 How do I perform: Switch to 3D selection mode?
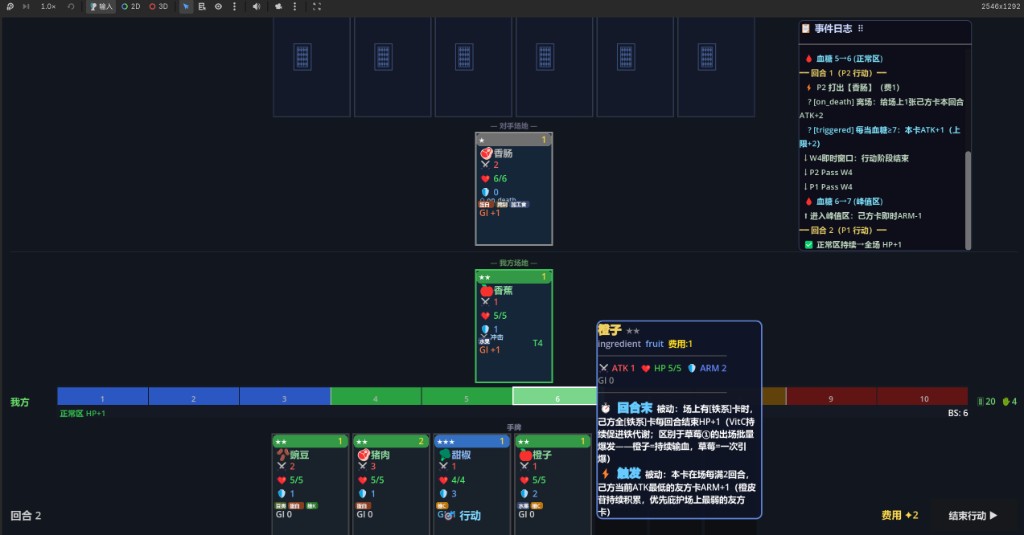pyautogui.click(x=158, y=7)
